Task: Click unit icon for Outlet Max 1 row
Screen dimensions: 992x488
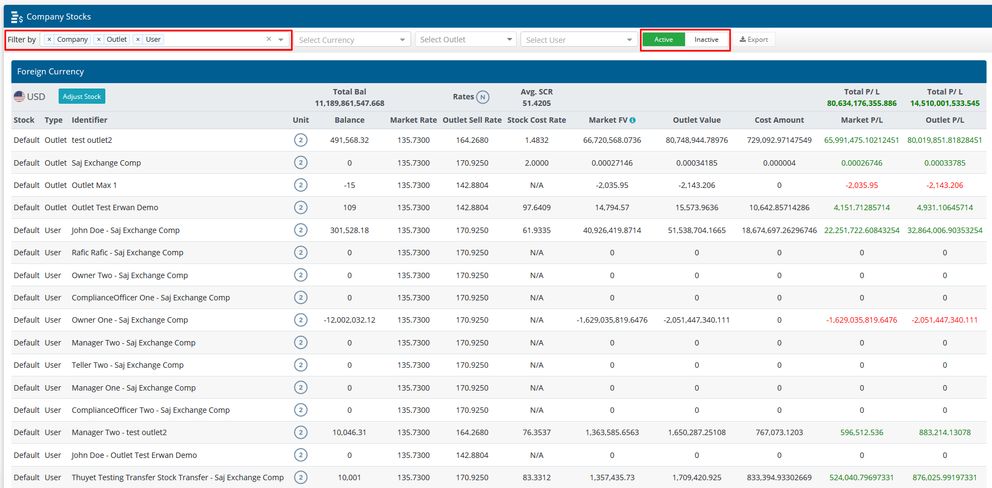Action: 301,185
